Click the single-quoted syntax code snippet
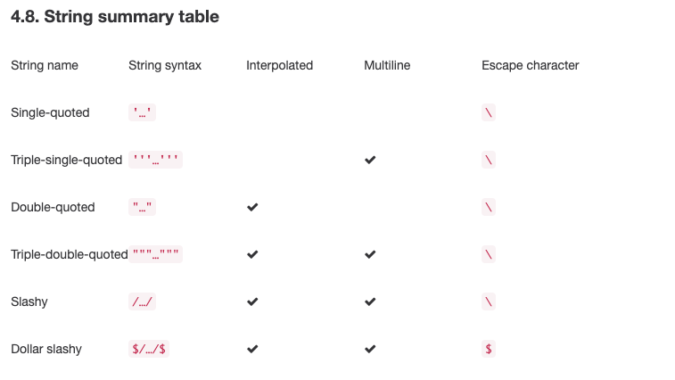This screenshot has width=675, height=380. point(142,113)
